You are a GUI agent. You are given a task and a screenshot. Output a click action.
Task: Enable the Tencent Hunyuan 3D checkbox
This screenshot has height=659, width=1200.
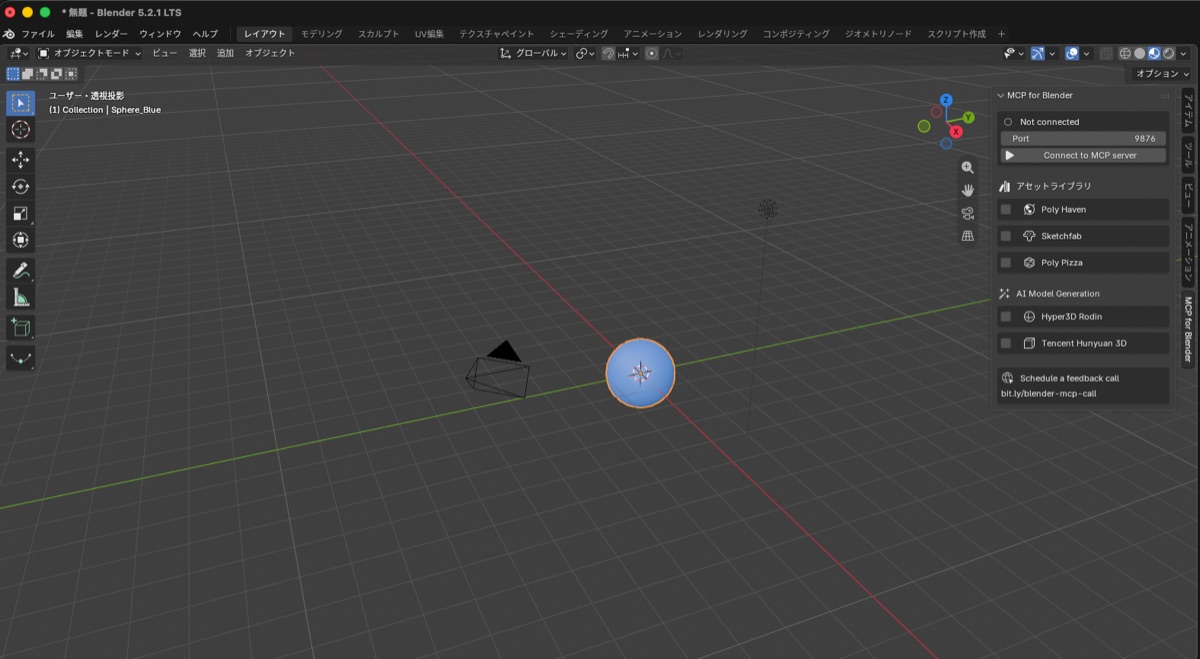(1005, 343)
